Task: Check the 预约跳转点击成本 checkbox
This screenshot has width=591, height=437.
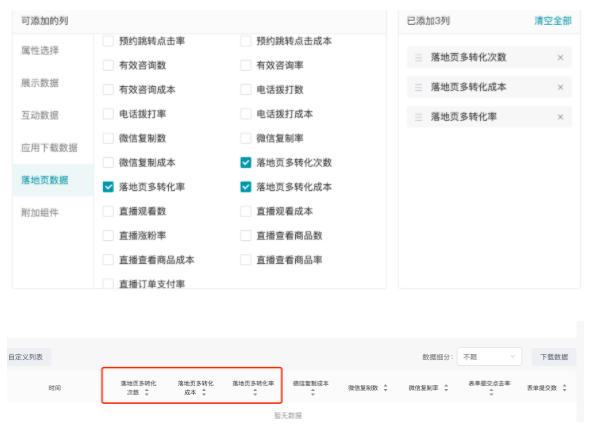Action: [246, 41]
